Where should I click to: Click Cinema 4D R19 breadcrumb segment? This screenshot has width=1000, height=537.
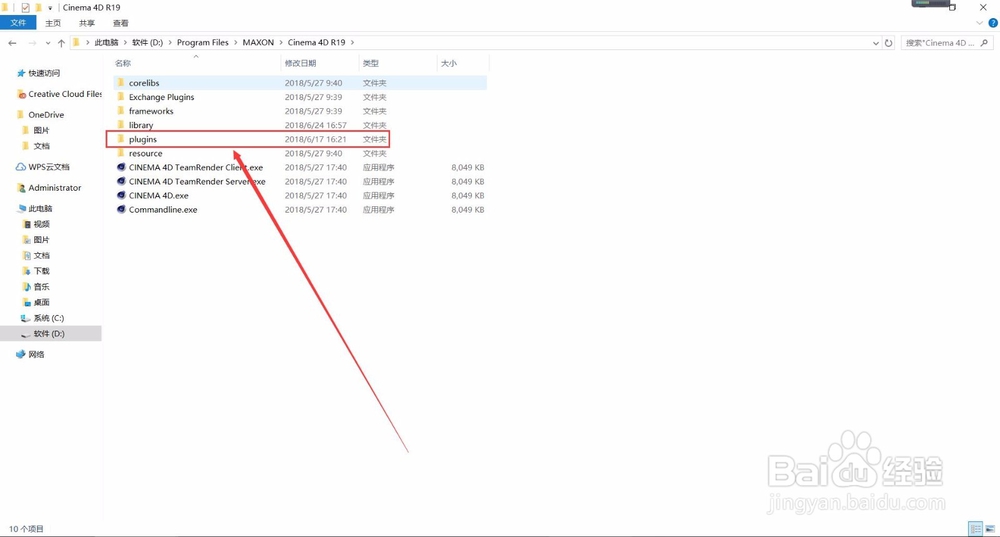tap(316, 43)
